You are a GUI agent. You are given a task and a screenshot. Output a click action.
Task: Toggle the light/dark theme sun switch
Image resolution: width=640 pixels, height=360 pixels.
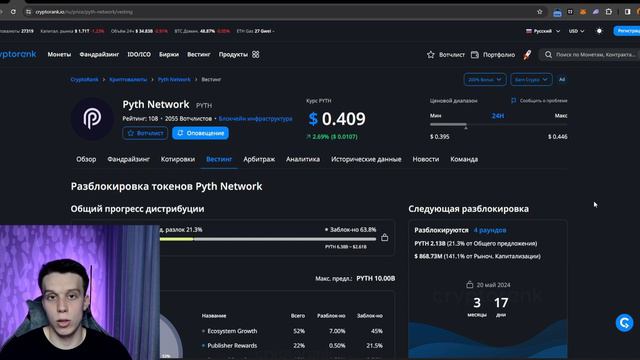click(x=599, y=31)
